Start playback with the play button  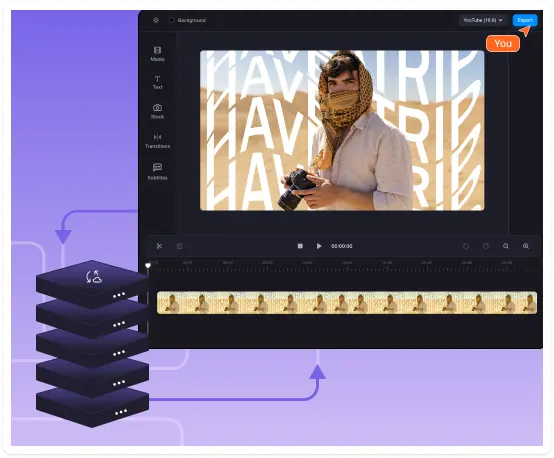319,246
